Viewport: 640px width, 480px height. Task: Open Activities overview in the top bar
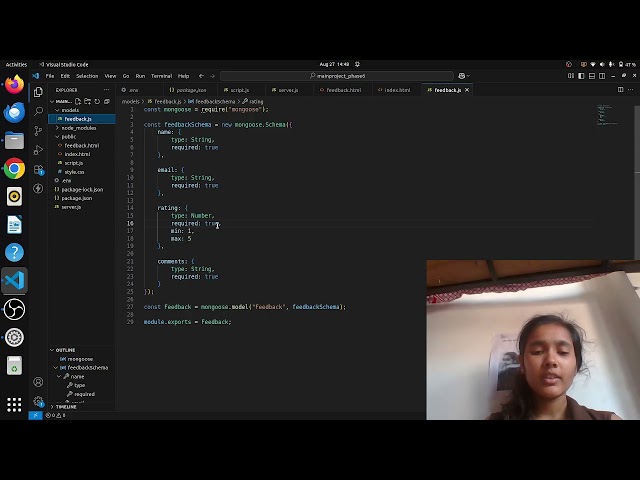[x=16, y=64]
